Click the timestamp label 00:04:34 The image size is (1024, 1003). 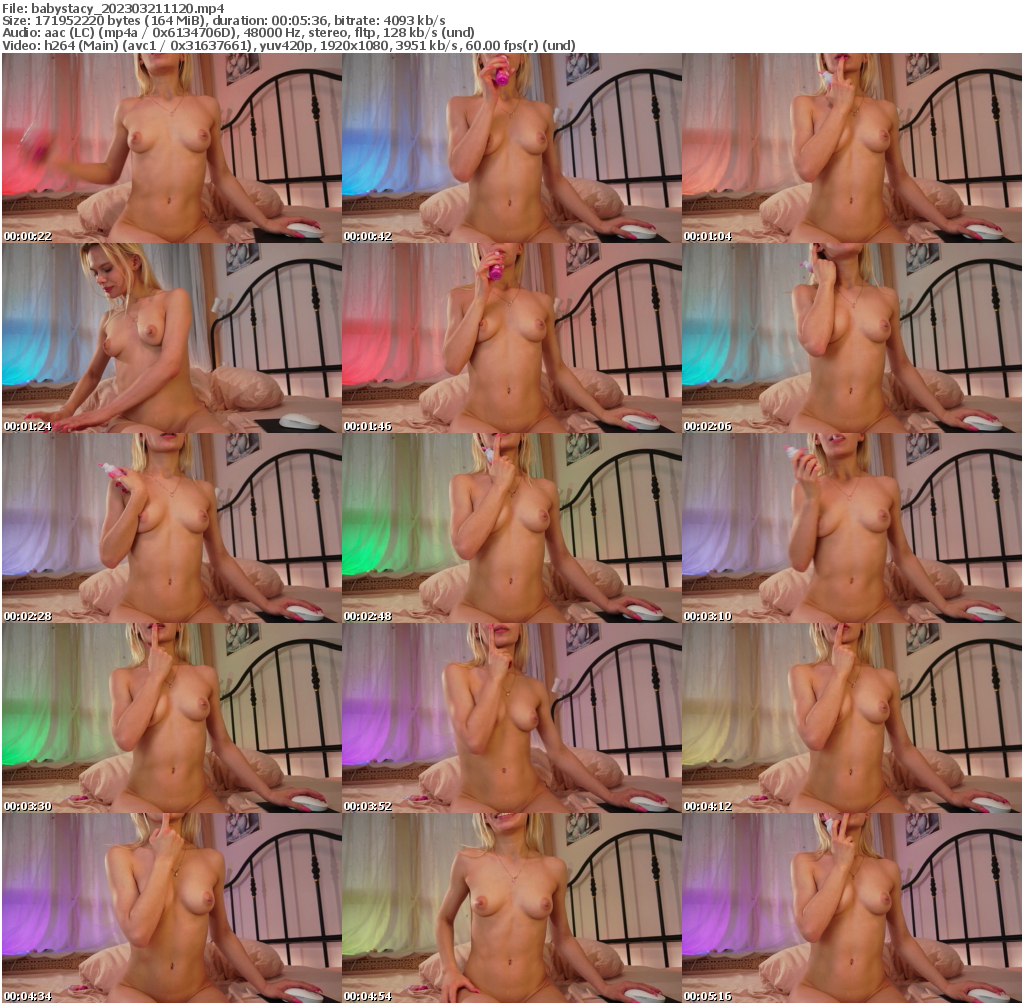click(x=26, y=994)
